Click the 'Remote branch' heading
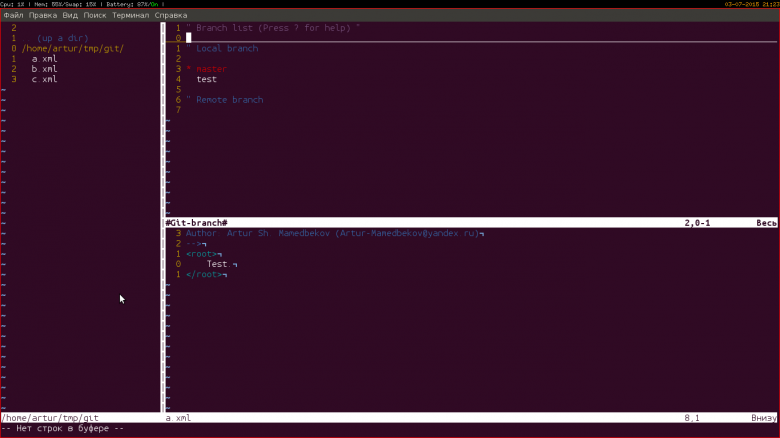Viewport: 780px width, 438px height. click(x=229, y=100)
